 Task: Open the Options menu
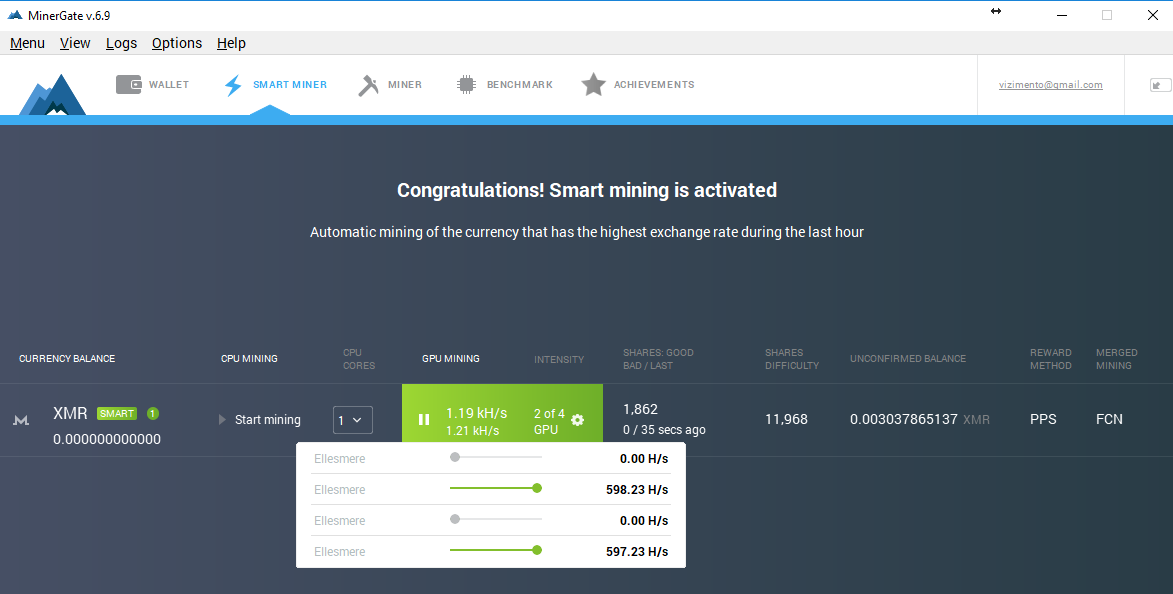[177, 43]
